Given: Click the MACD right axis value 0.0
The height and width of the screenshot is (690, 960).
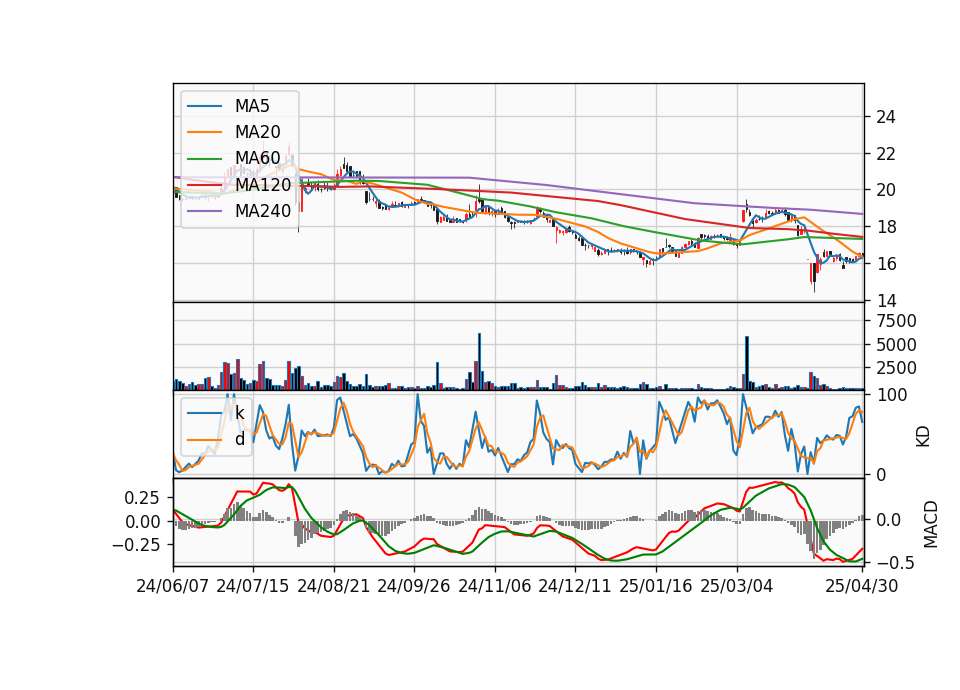Looking at the screenshot, I should 888,520.
